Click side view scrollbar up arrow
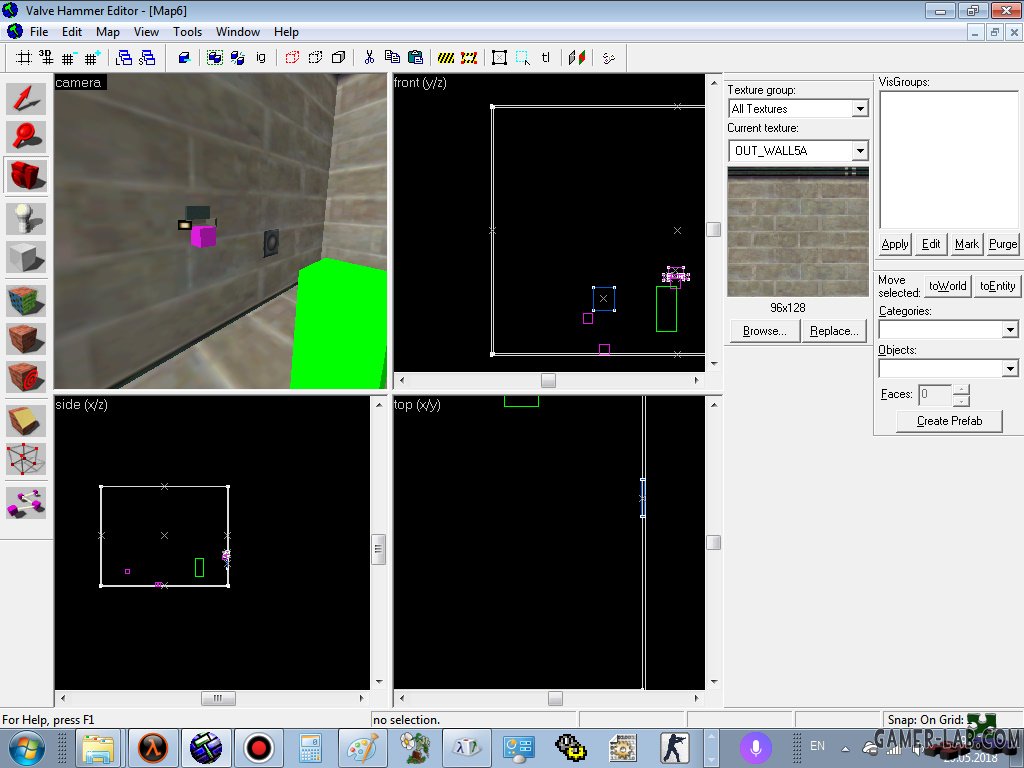1024x768 pixels. point(379,405)
